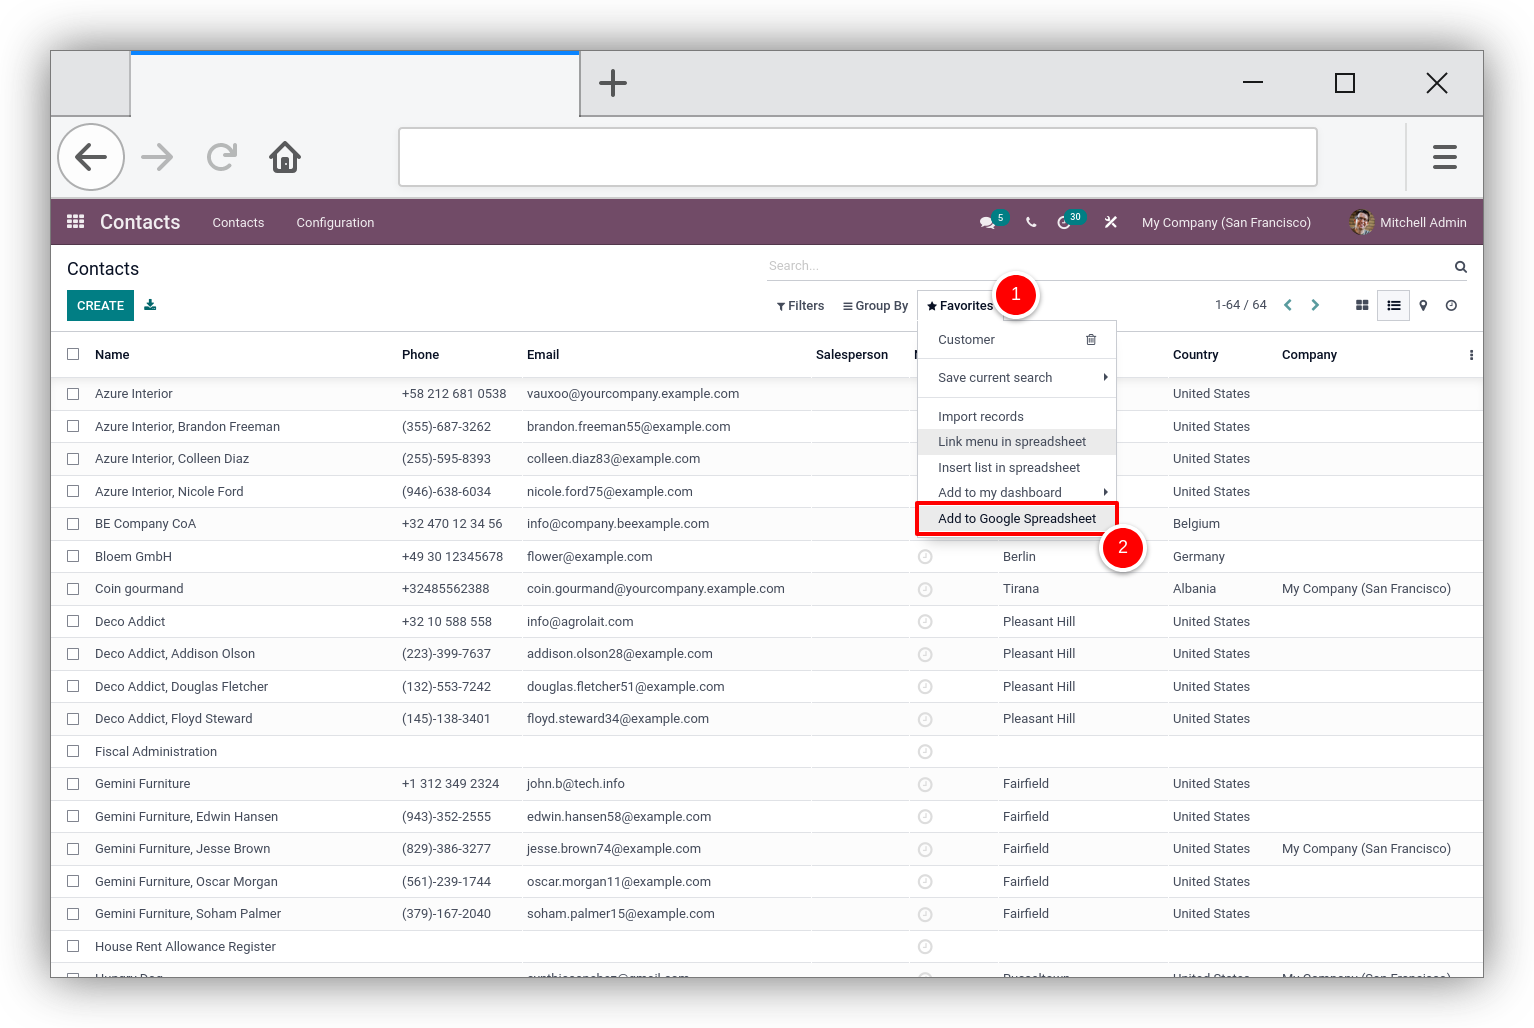Choose Add to Google Spreadsheet
Viewport: 1534px width, 1028px height.
(1016, 519)
